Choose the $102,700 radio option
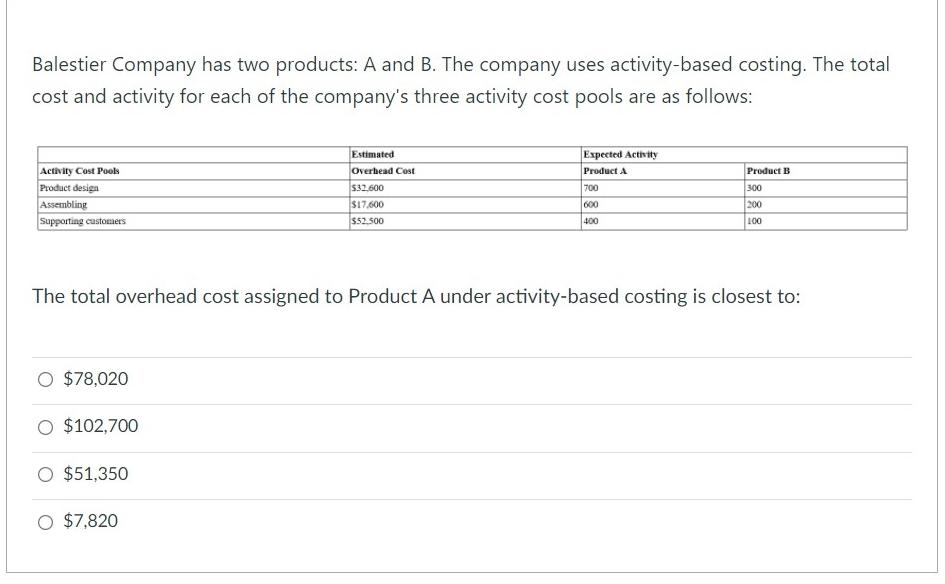945x584 pixels. click(x=45, y=427)
